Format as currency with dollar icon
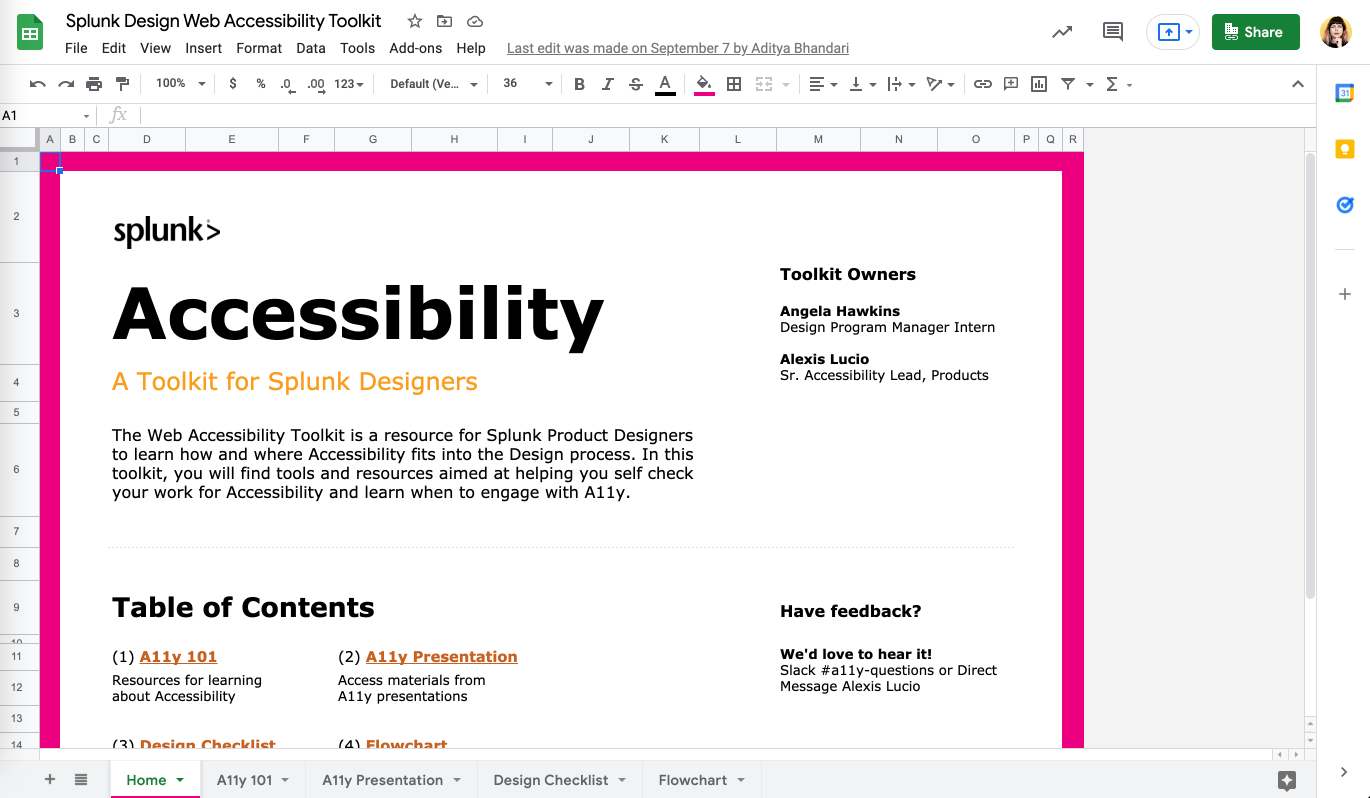The width and height of the screenshot is (1370, 798). click(233, 84)
